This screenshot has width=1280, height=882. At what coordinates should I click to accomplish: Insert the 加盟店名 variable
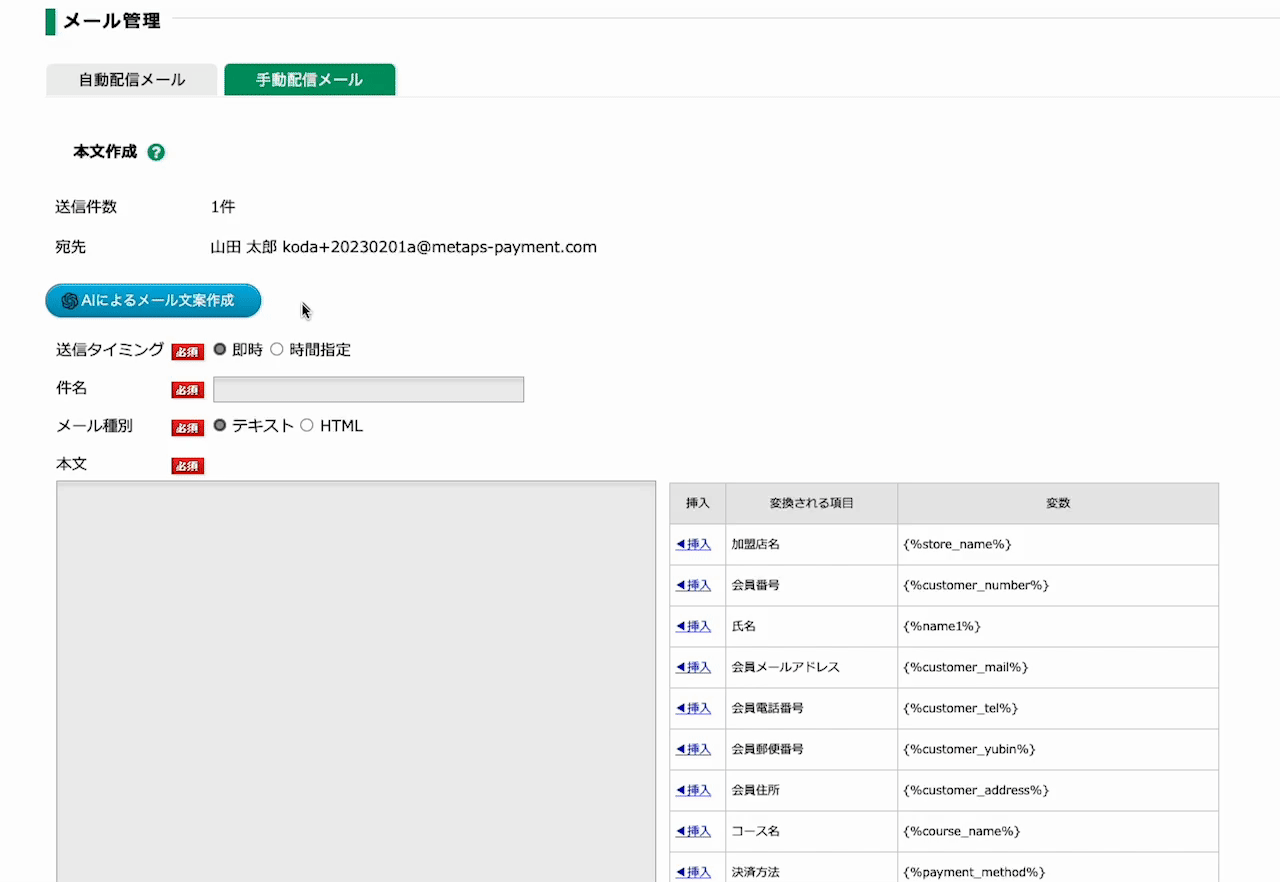click(x=694, y=545)
